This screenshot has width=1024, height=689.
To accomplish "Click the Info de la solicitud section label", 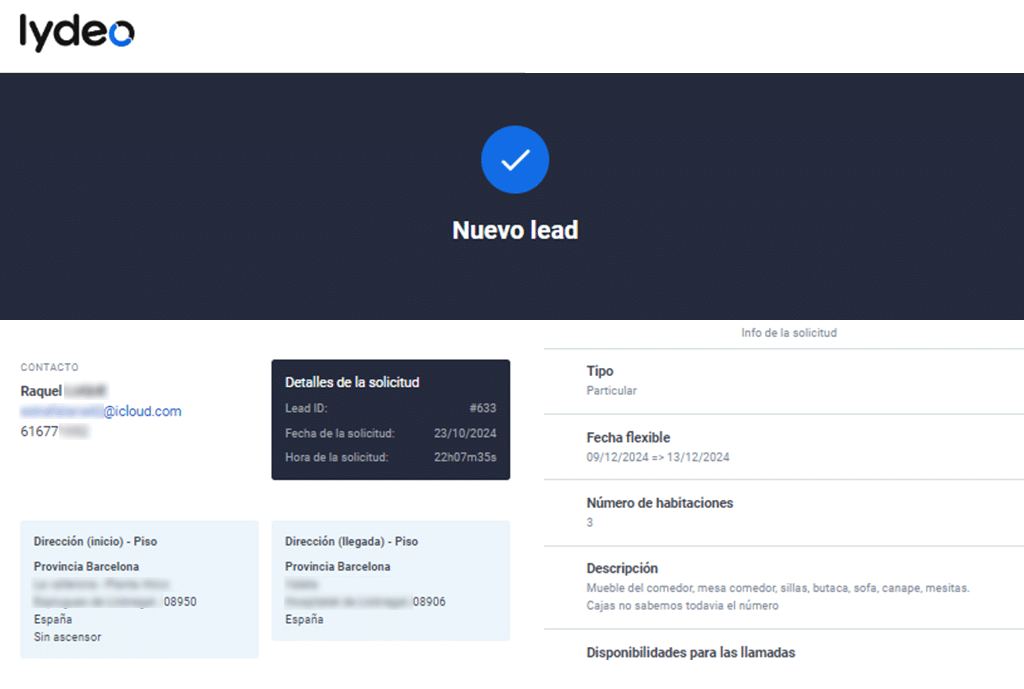I will coord(788,333).
